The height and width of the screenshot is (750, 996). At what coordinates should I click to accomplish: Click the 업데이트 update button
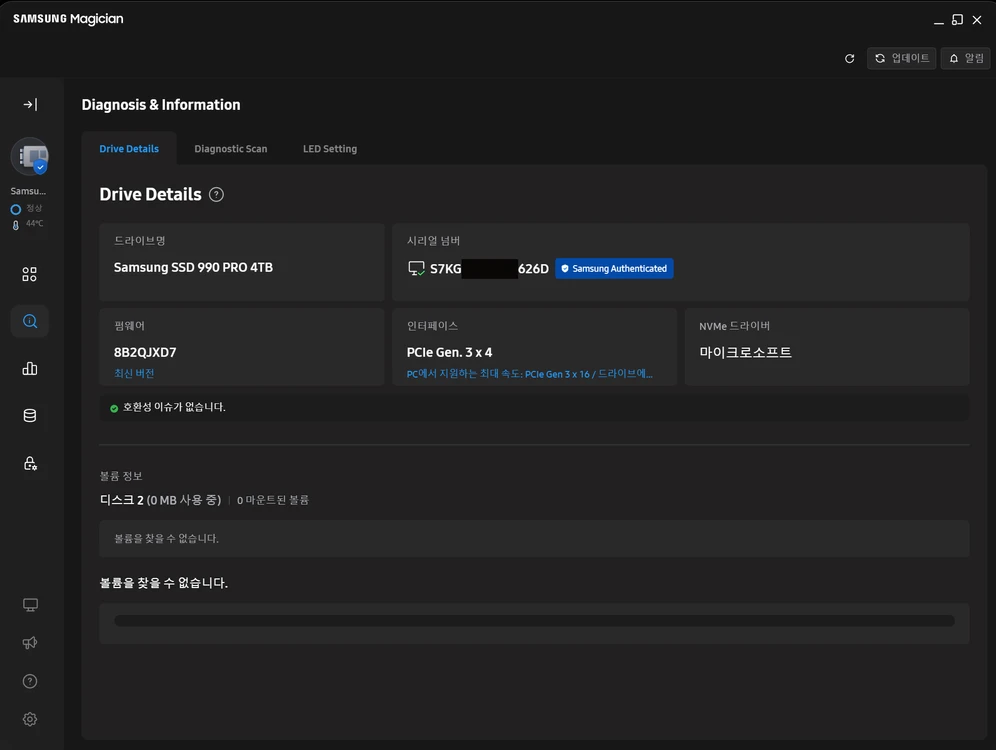pos(901,58)
